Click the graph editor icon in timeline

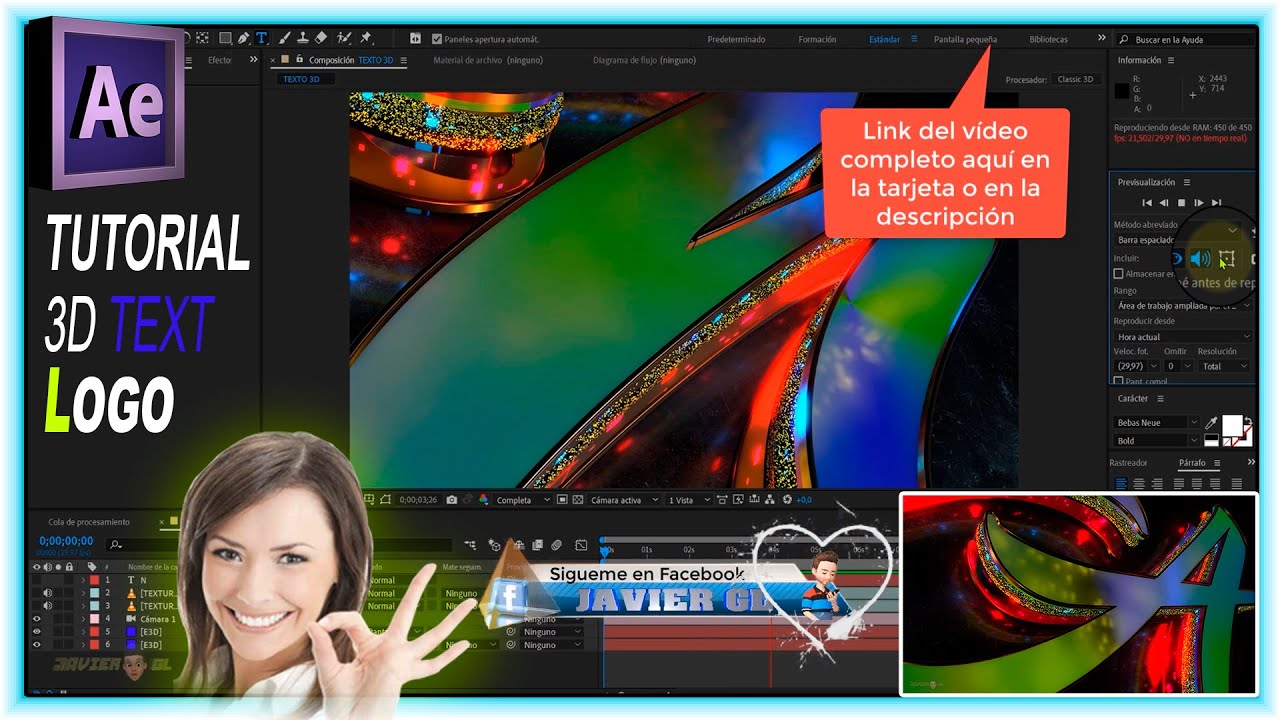coord(581,545)
